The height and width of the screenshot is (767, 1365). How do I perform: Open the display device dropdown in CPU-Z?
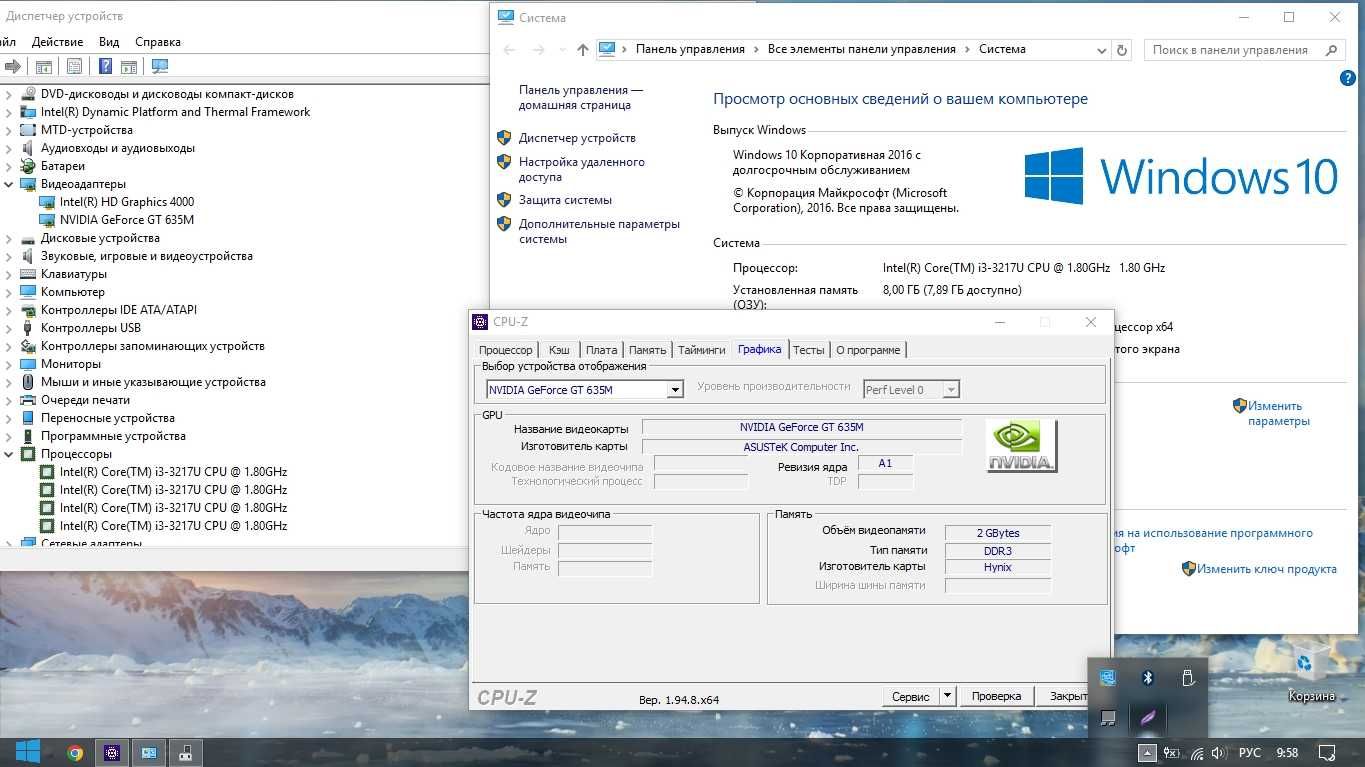click(x=676, y=390)
